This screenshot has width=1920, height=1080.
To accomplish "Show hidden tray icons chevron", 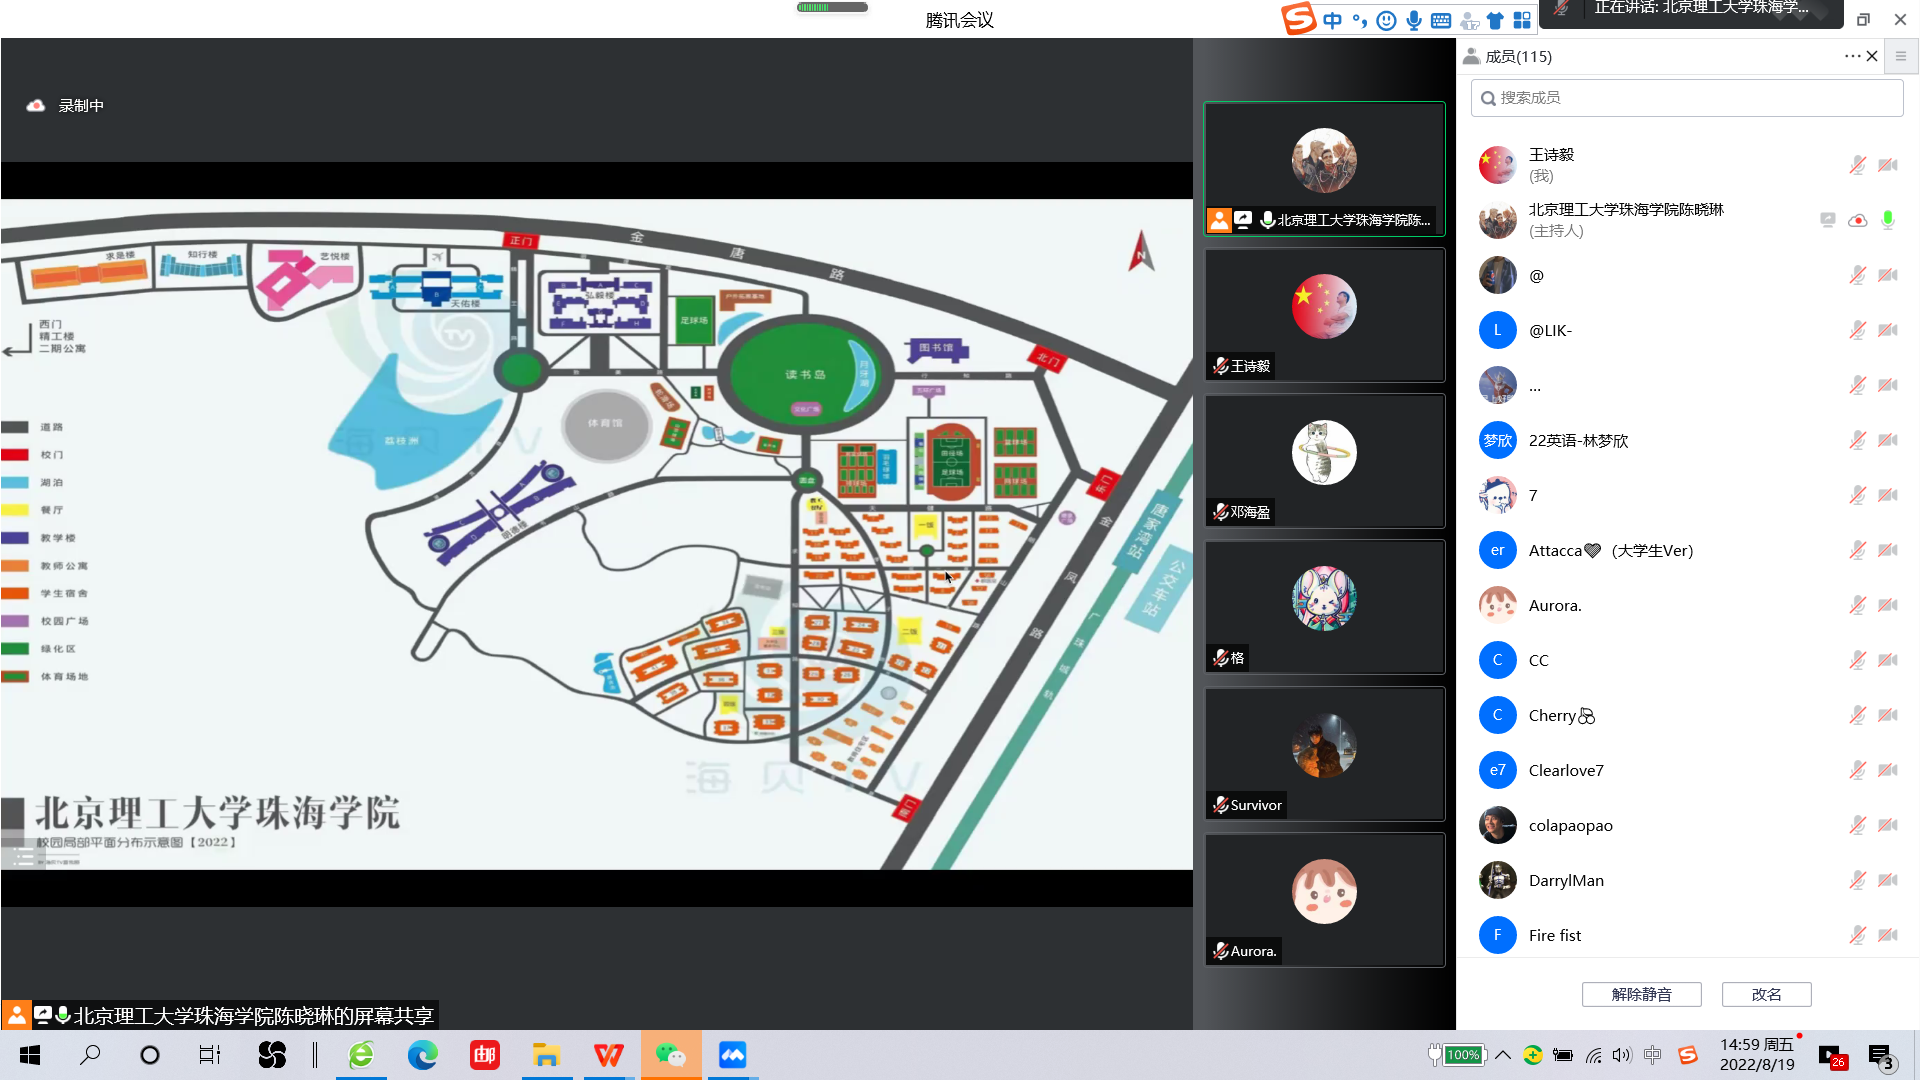I will pyautogui.click(x=1503, y=1055).
